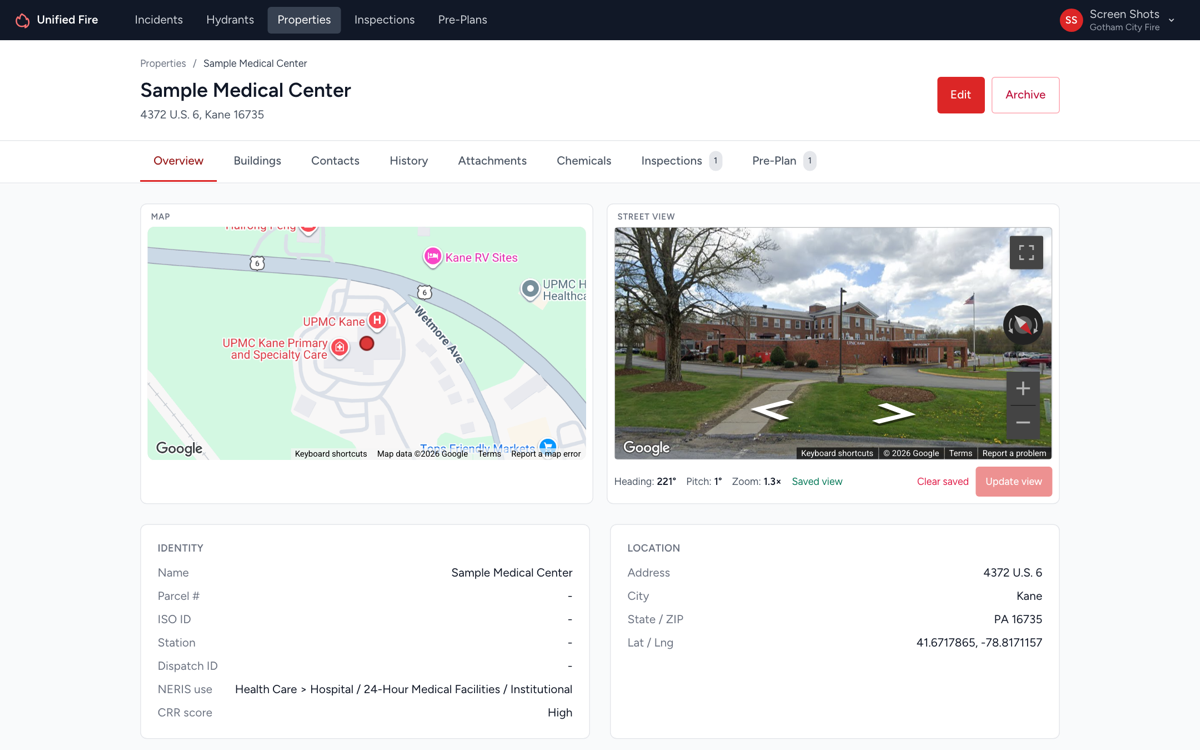The height and width of the screenshot is (750, 1200).
Task: Switch to the History tab
Action: click(x=409, y=161)
